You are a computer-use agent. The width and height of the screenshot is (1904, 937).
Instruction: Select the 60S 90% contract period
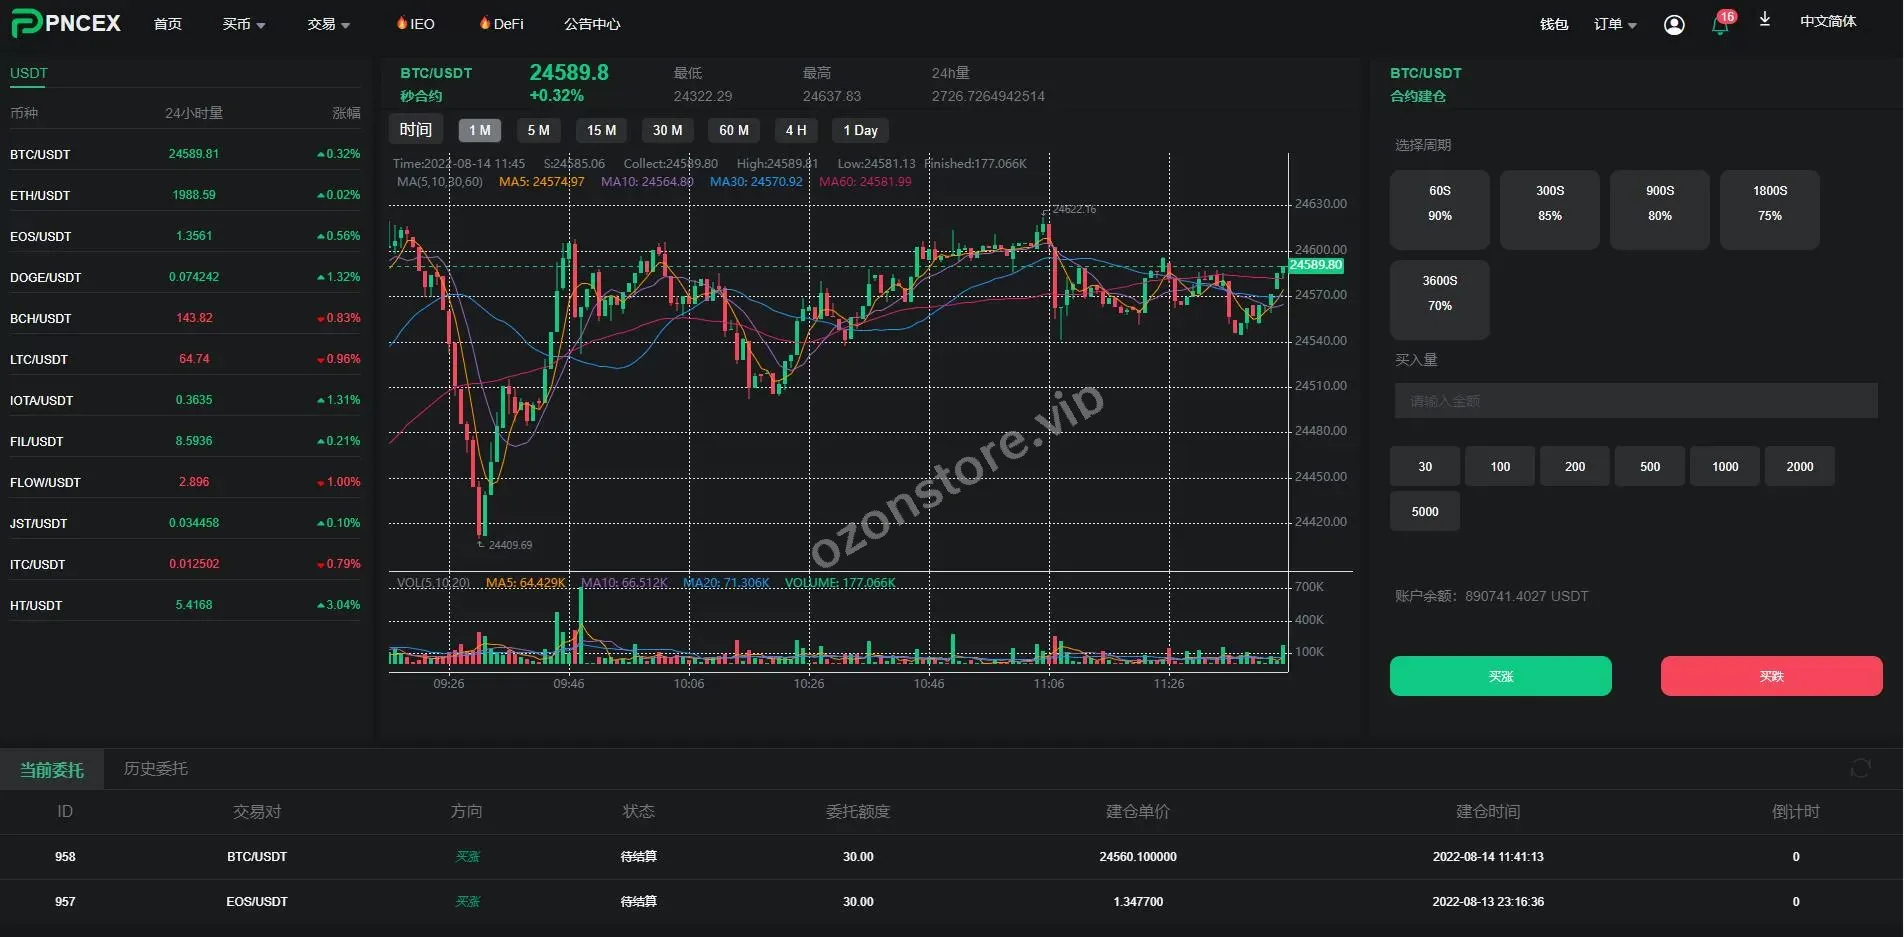pyautogui.click(x=1439, y=209)
